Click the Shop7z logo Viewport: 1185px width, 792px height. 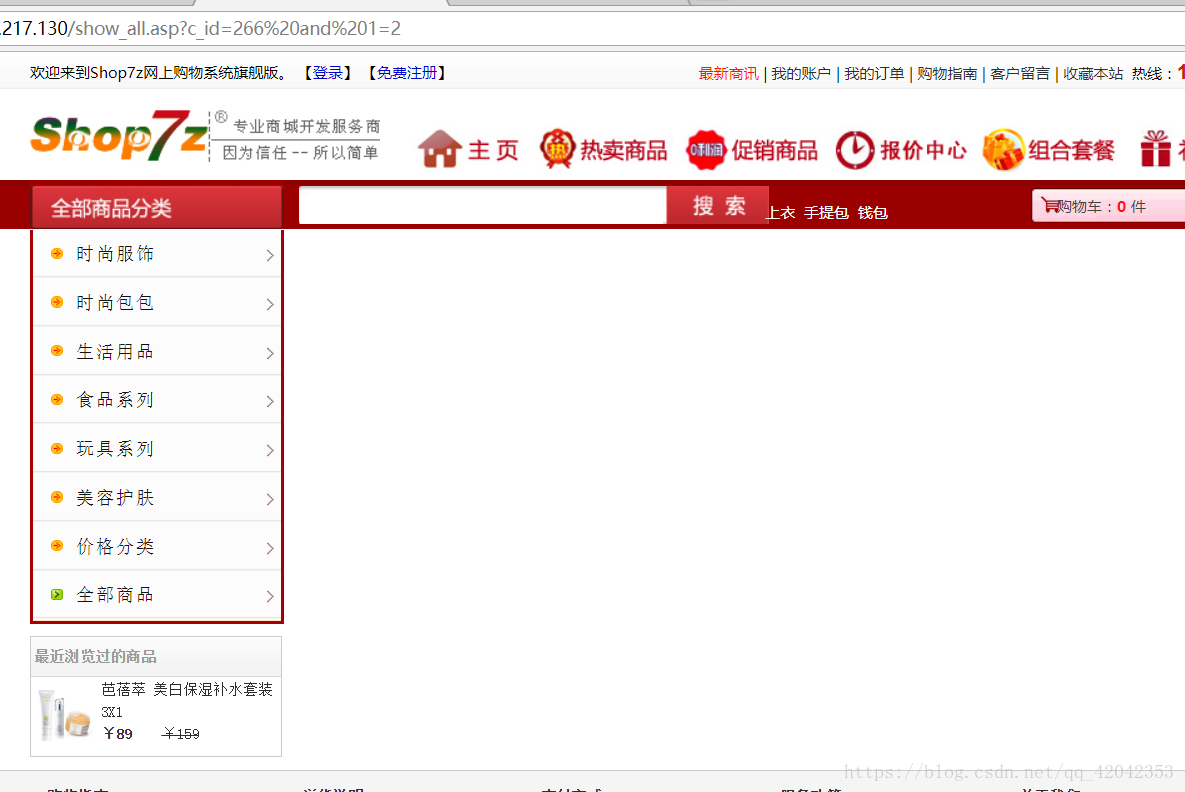119,136
